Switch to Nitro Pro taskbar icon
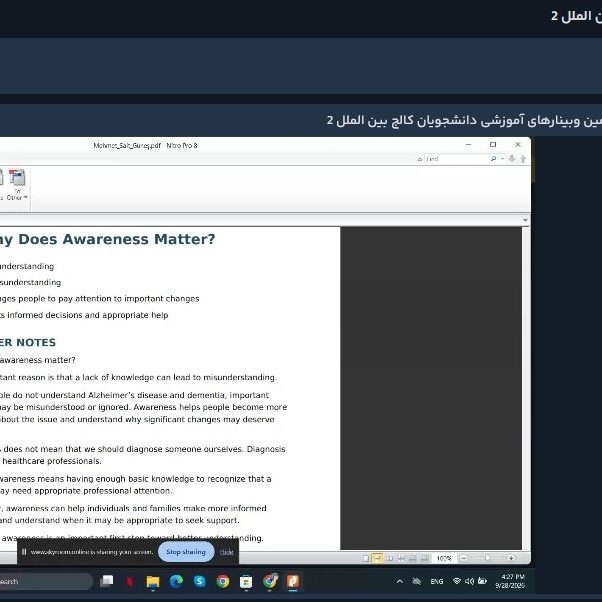 coord(293,581)
